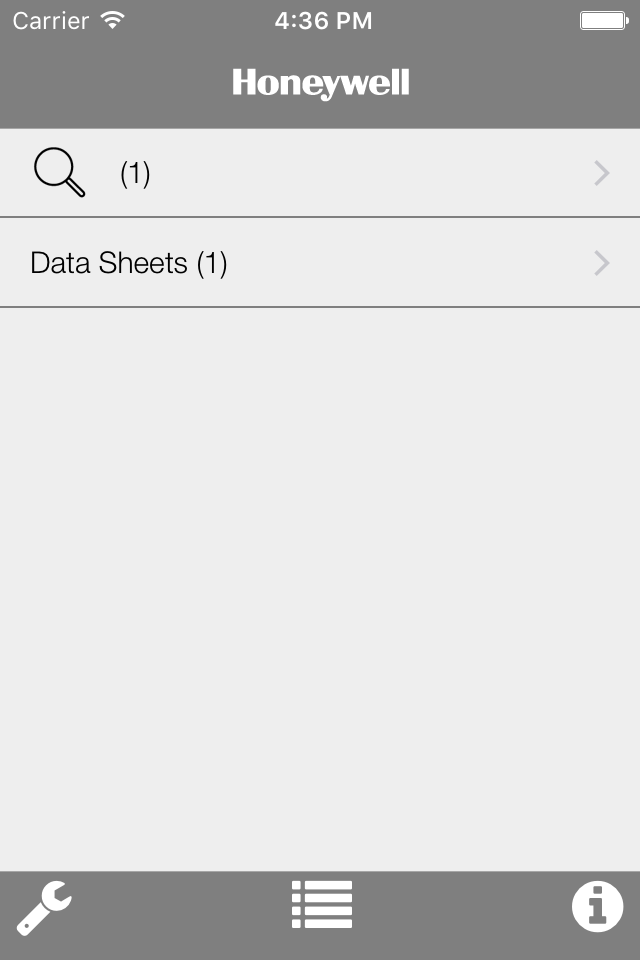Open the Data Sheets (1) row
This screenshot has height=960, width=640.
[320, 263]
